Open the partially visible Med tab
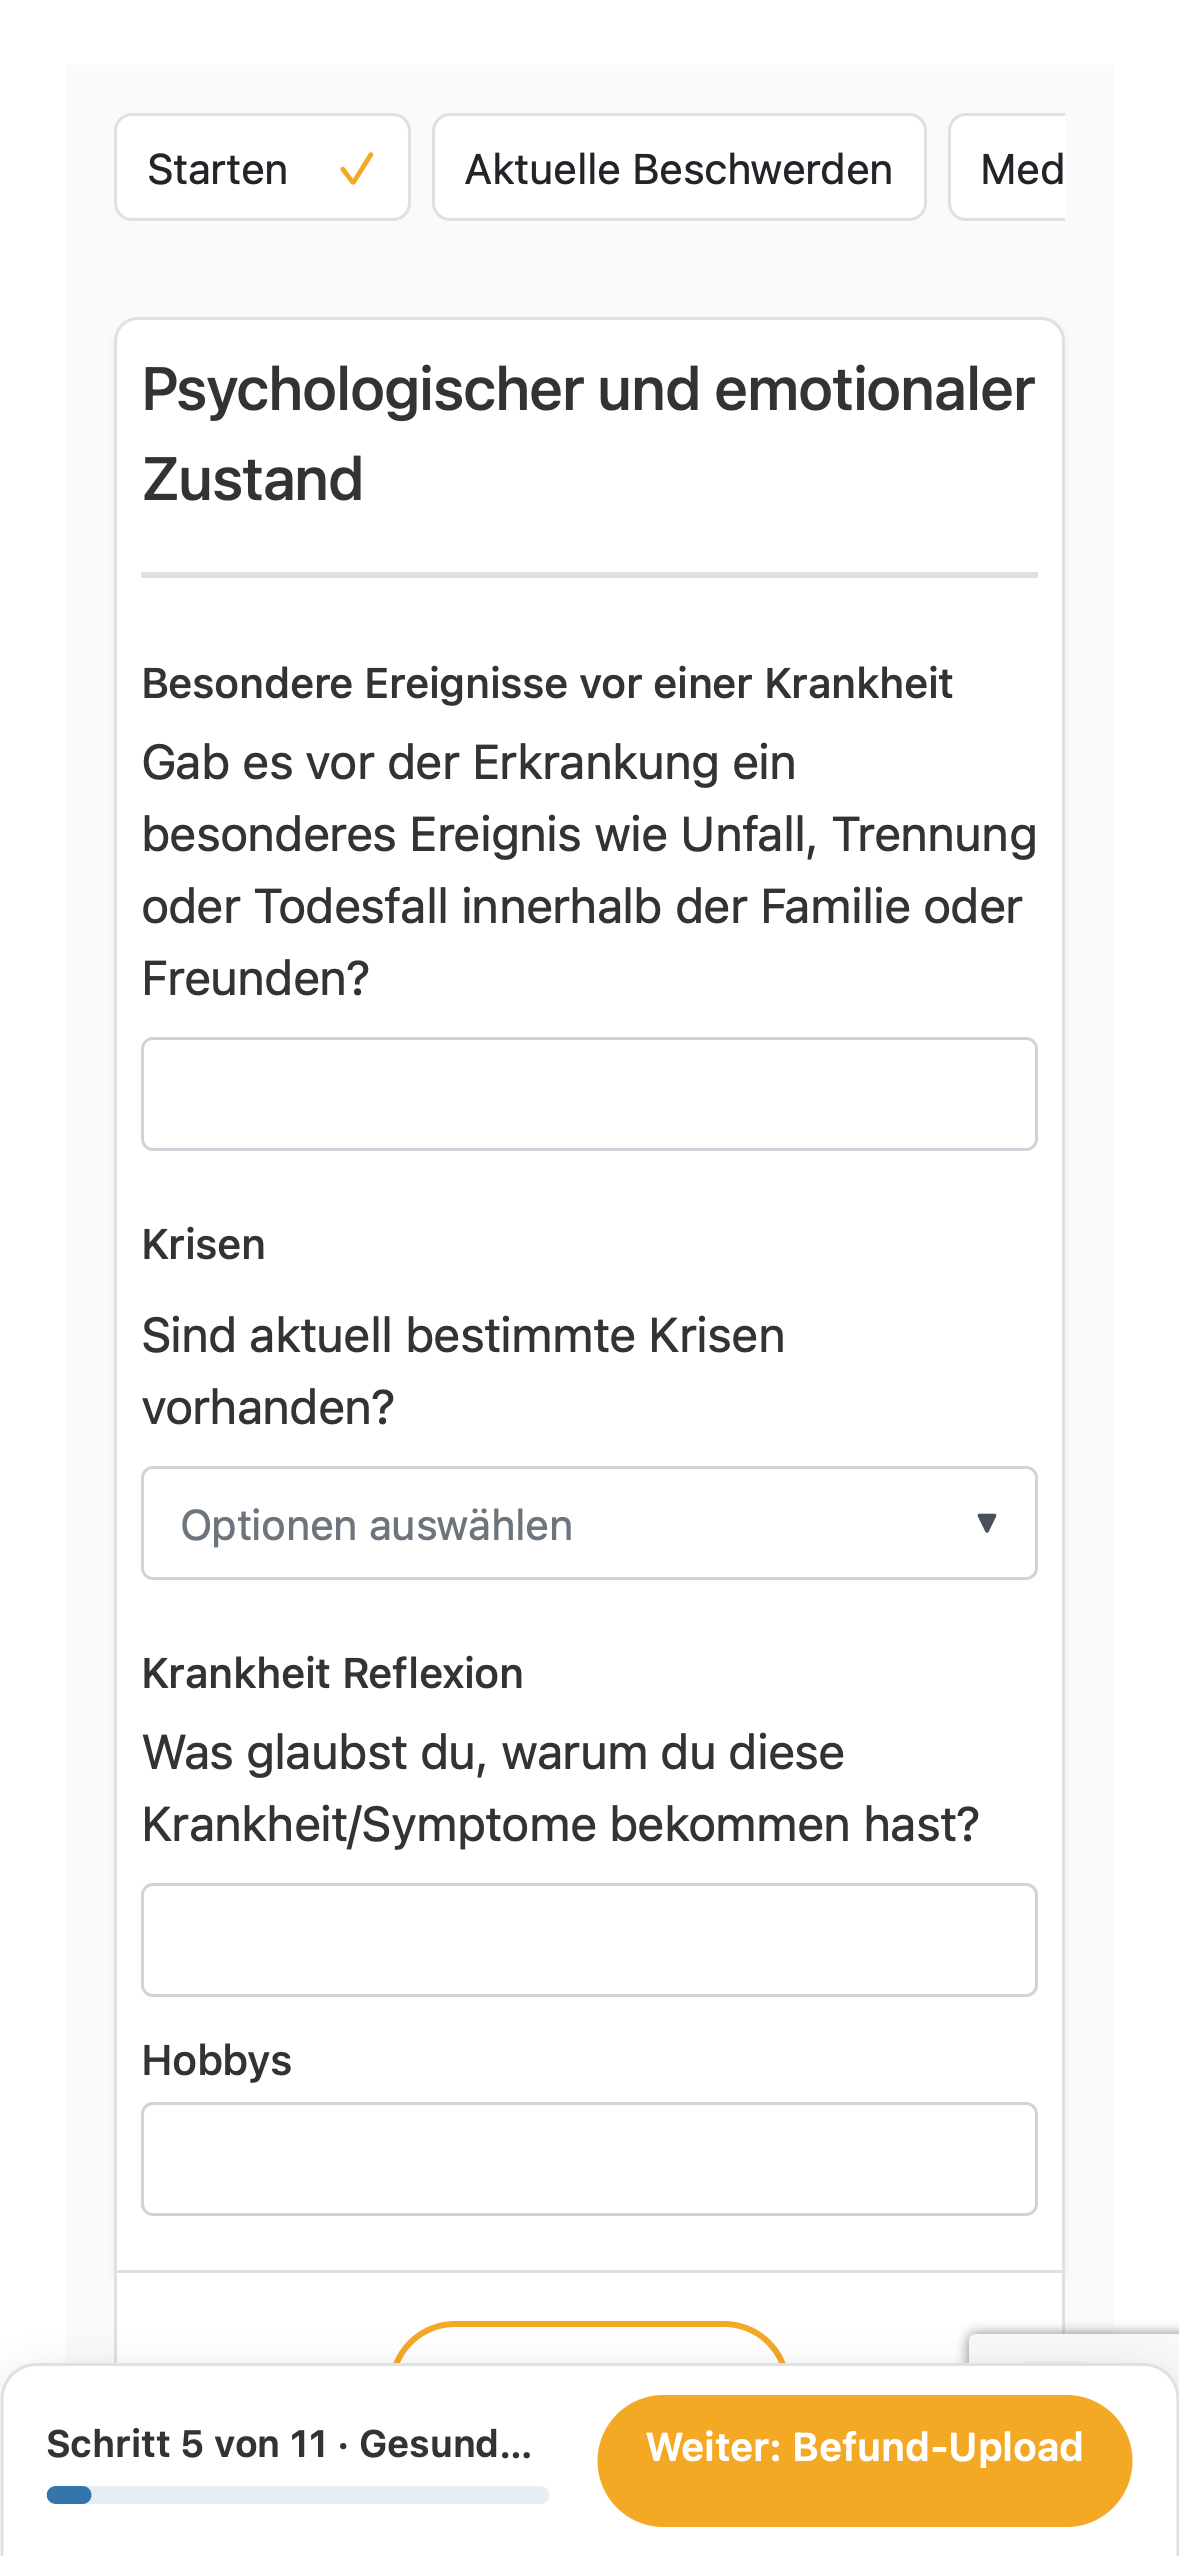Screen dimensions: 1179x2556 click(1008, 167)
